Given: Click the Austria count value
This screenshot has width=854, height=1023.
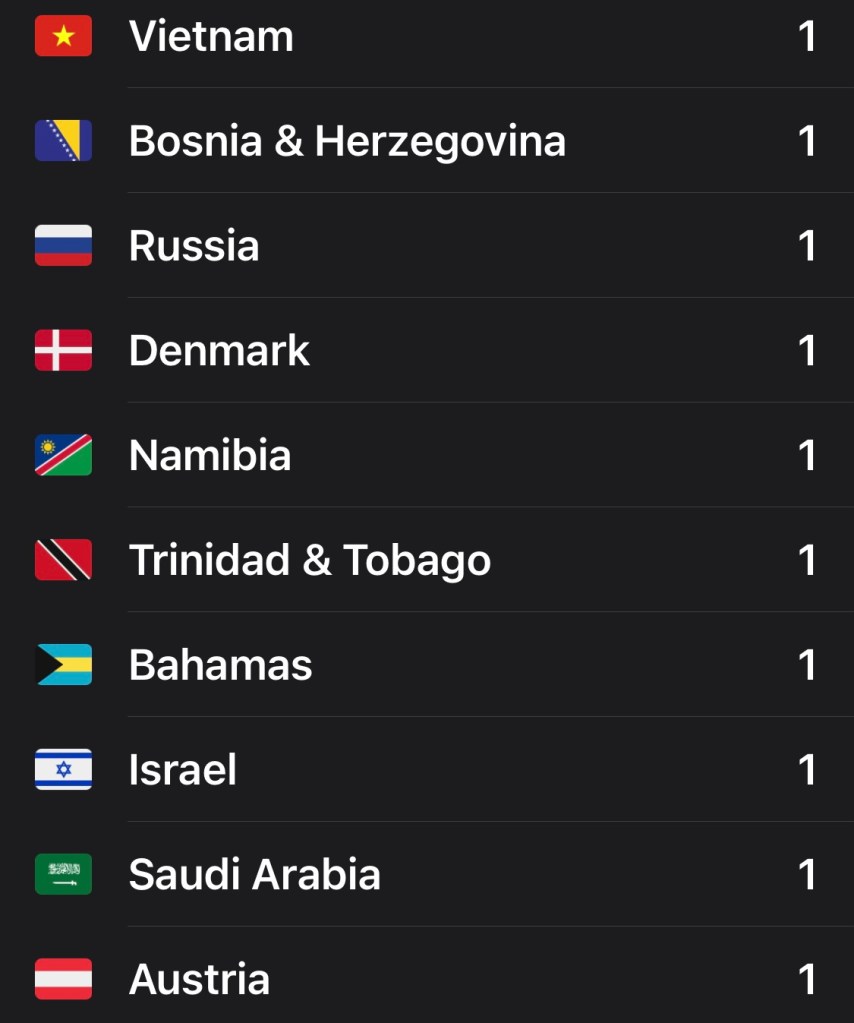Looking at the screenshot, I should pyautogui.click(x=806, y=979).
